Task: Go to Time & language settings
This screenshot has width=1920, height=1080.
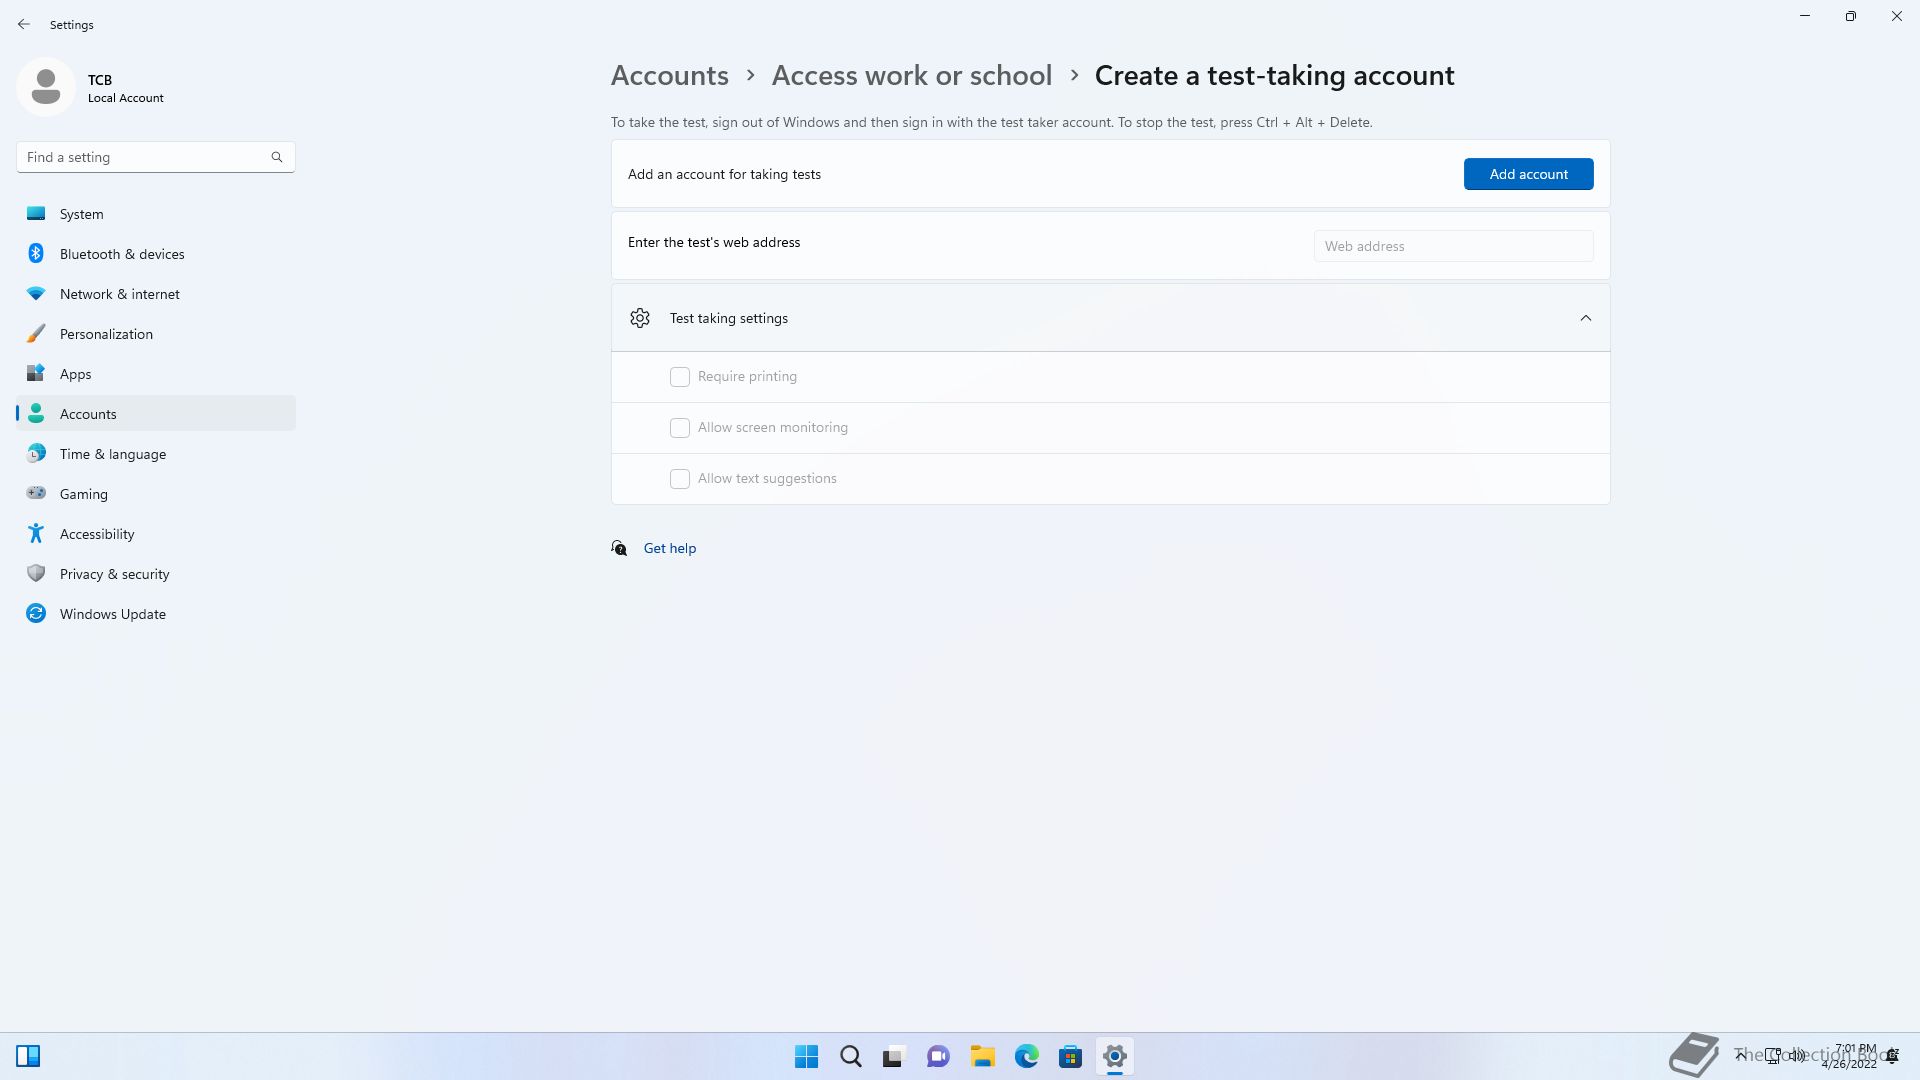Action: coord(156,453)
